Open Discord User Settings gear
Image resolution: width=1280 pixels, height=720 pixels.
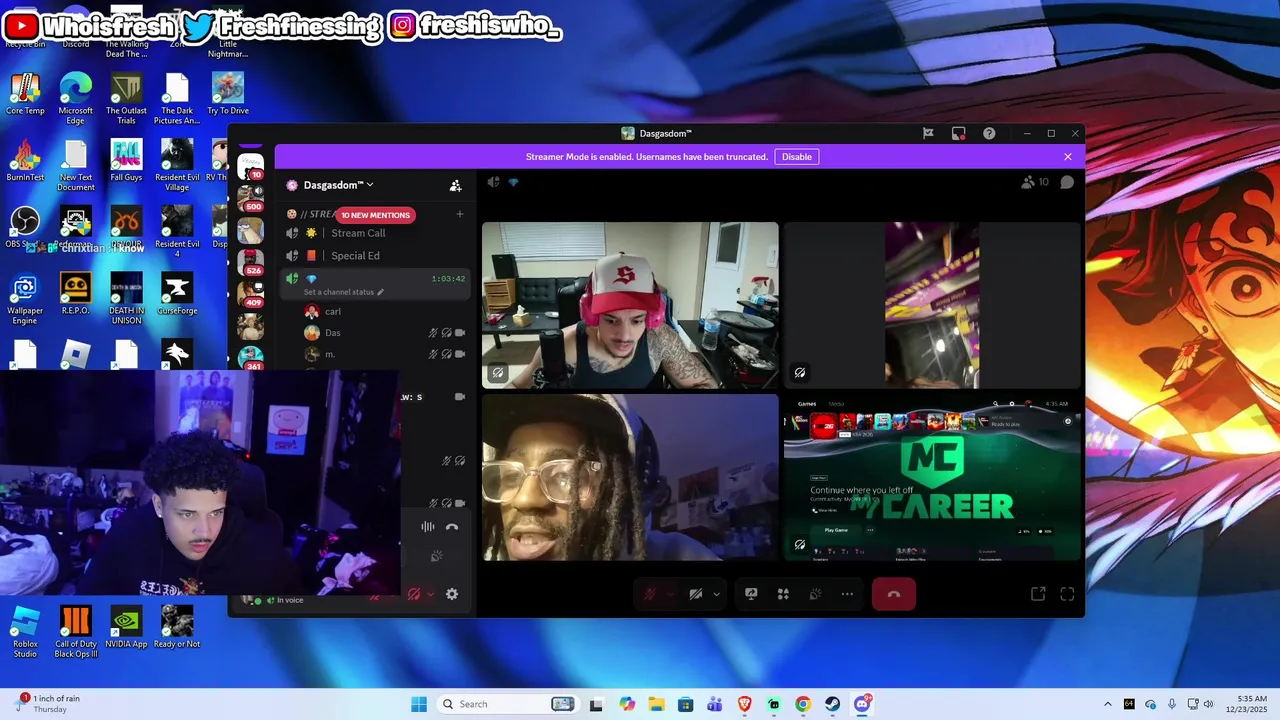point(452,594)
